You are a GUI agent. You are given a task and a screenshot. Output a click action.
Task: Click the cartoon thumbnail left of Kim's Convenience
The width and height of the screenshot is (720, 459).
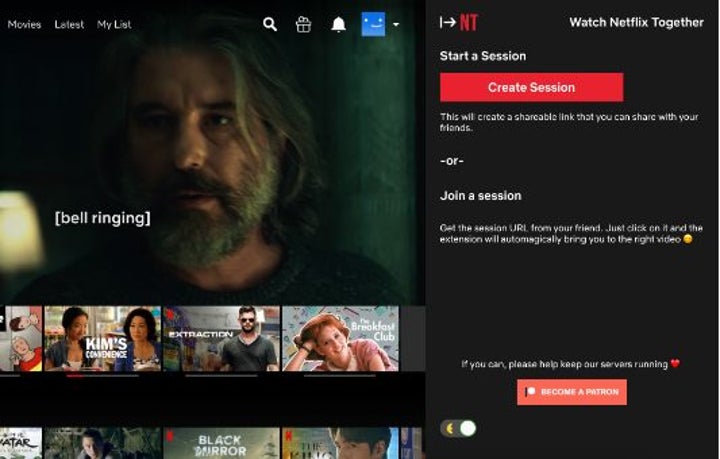coord(21,339)
